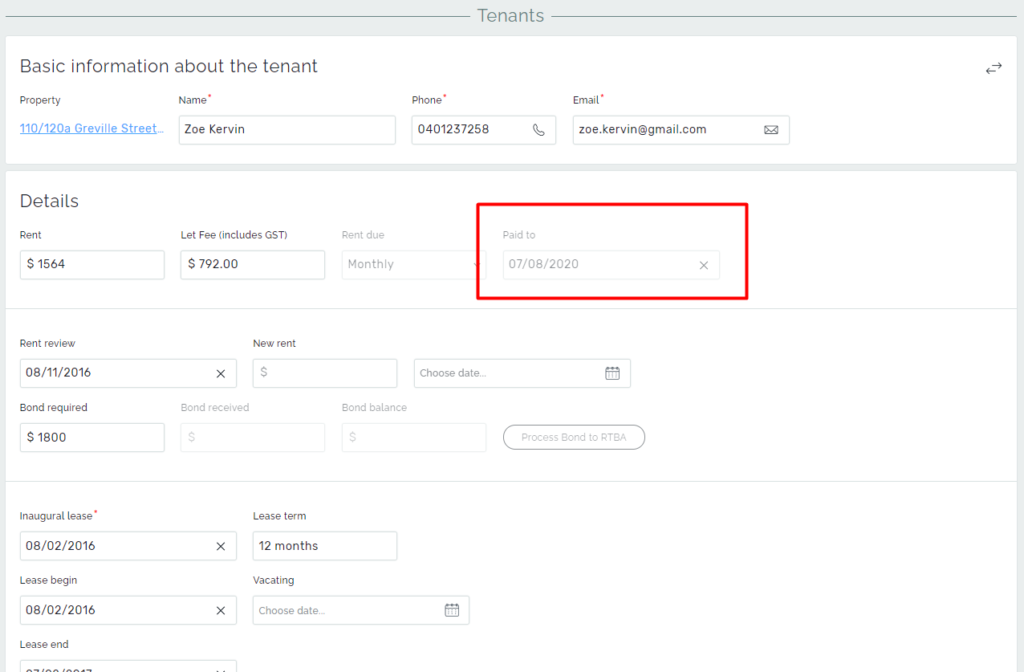The width and height of the screenshot is (1024, 672).
Task: Click the swap arrows icon in tenant header
Action: (993, 68)
